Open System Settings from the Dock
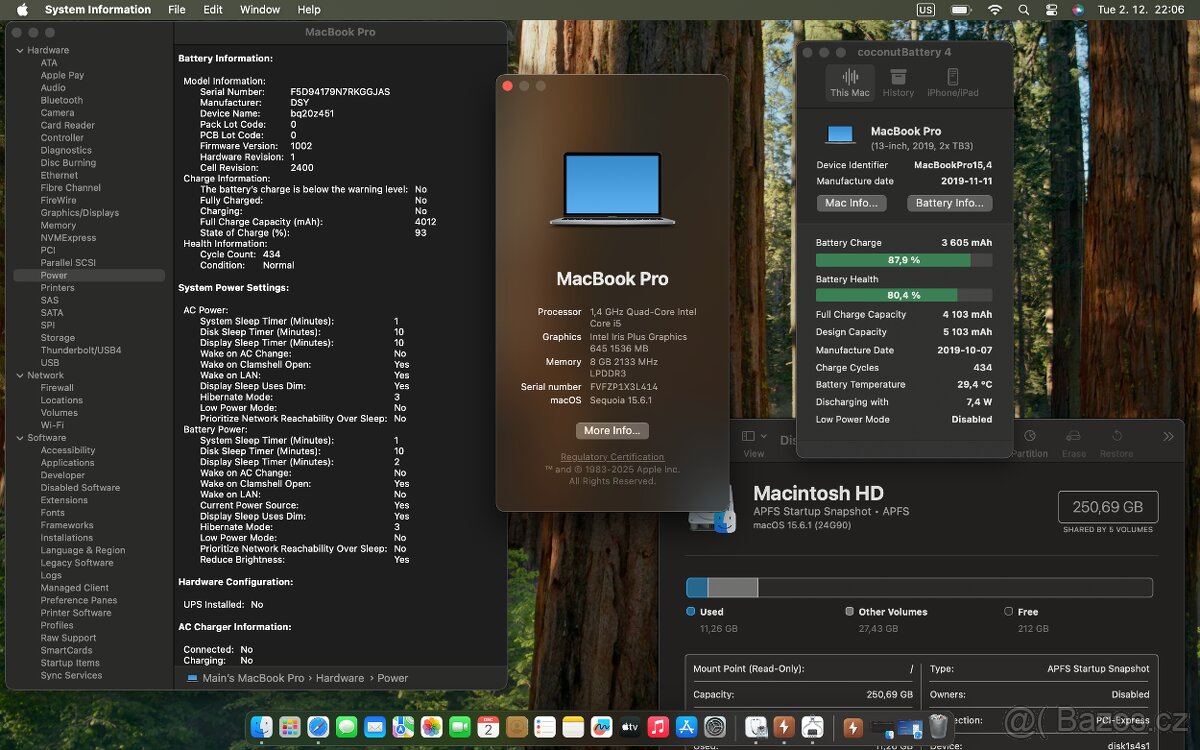 tap(714, 728)
